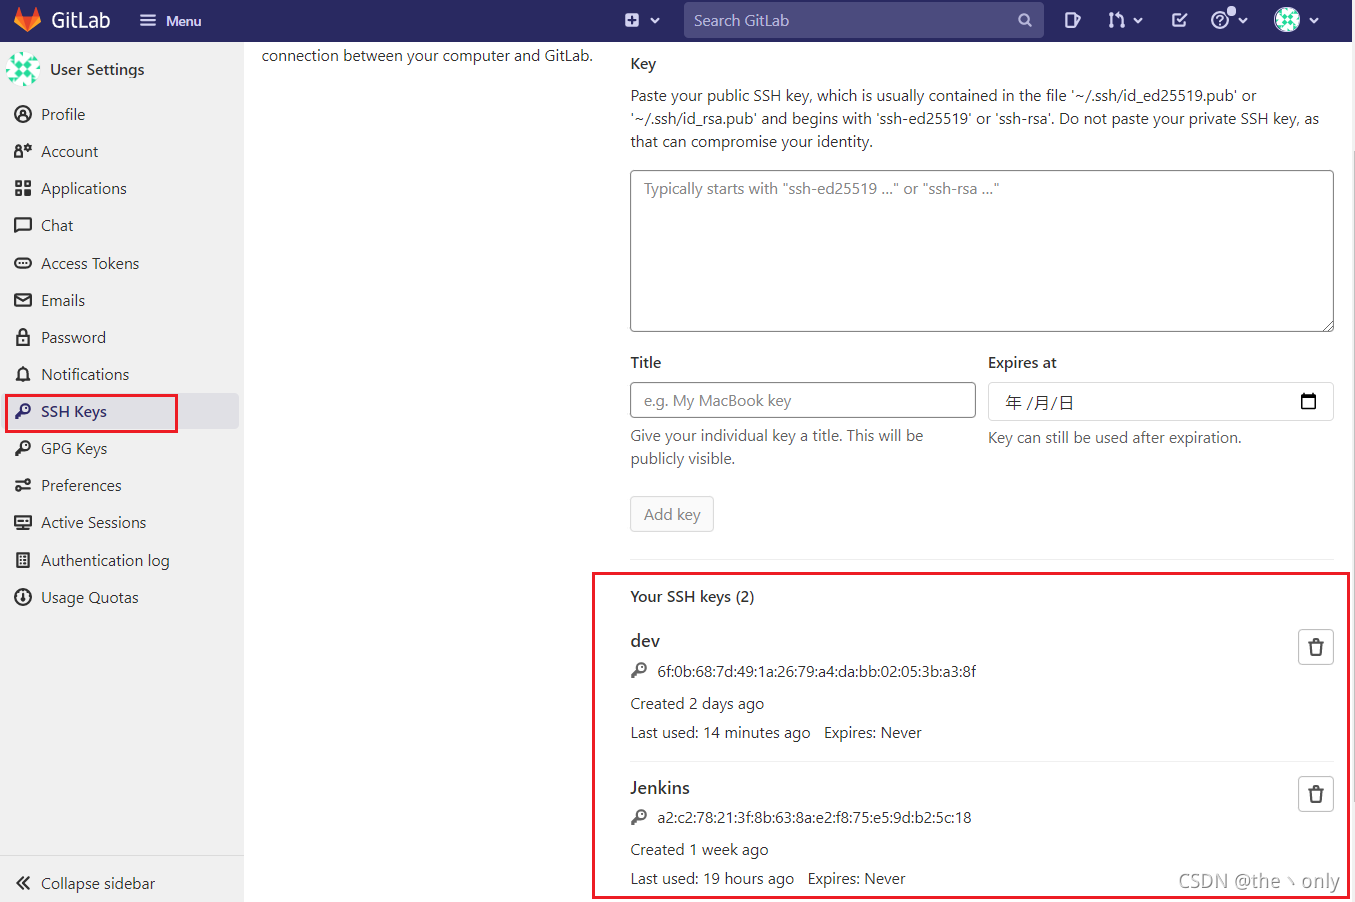Expand the Help question mark dropdown
This screenshot has height=902, width=1355.
pos(1229,19)
